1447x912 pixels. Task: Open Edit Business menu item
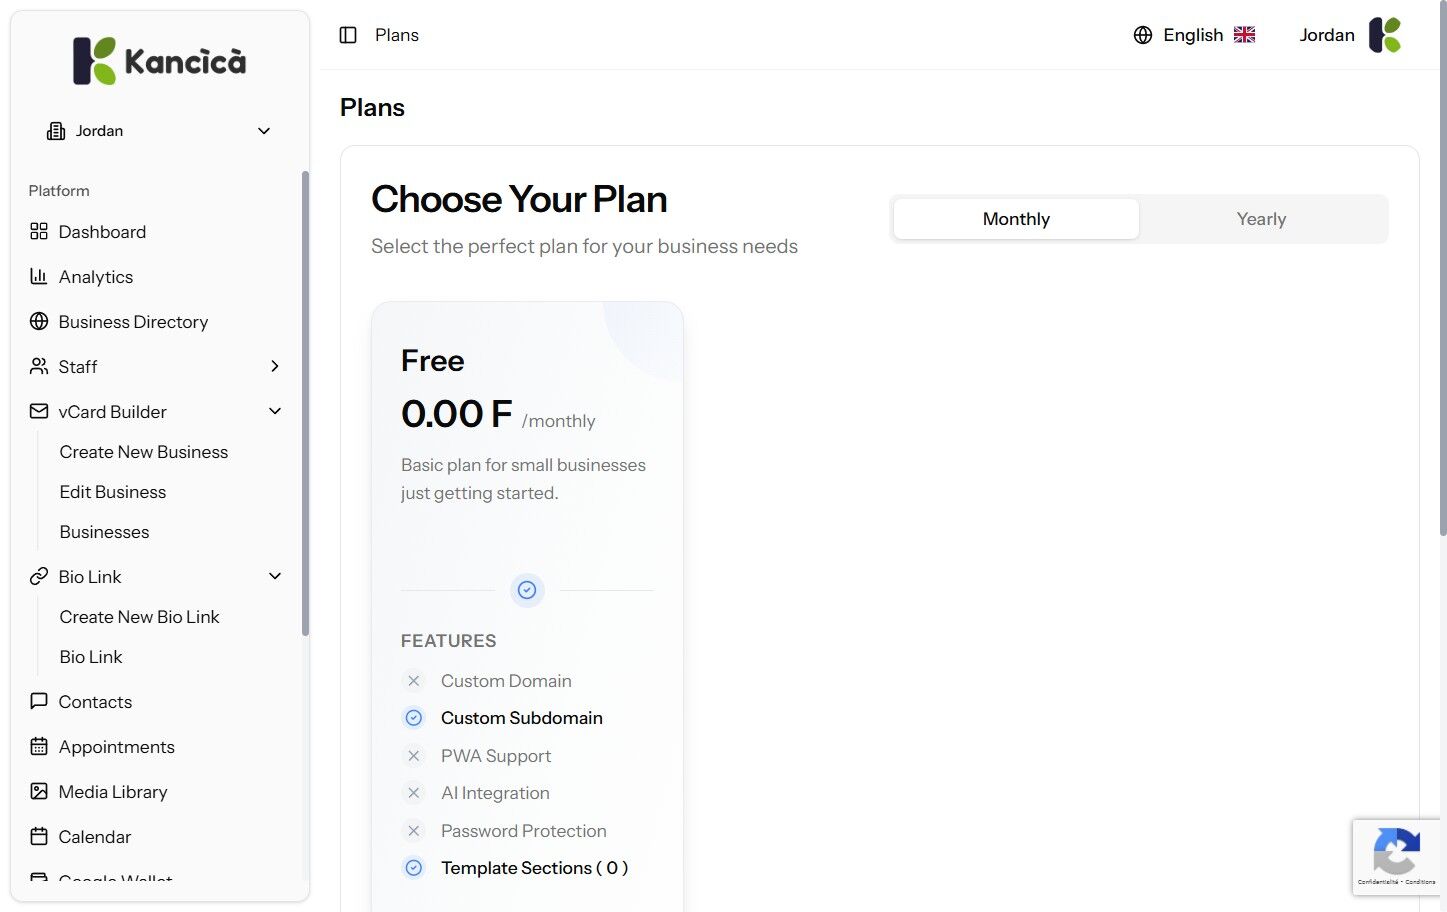pos(113,492)
